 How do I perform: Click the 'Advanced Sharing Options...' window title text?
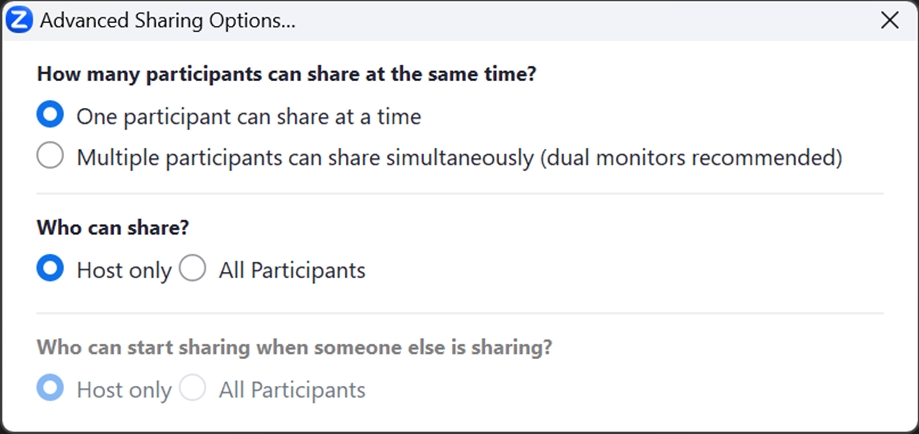click(x=168, y=22)
